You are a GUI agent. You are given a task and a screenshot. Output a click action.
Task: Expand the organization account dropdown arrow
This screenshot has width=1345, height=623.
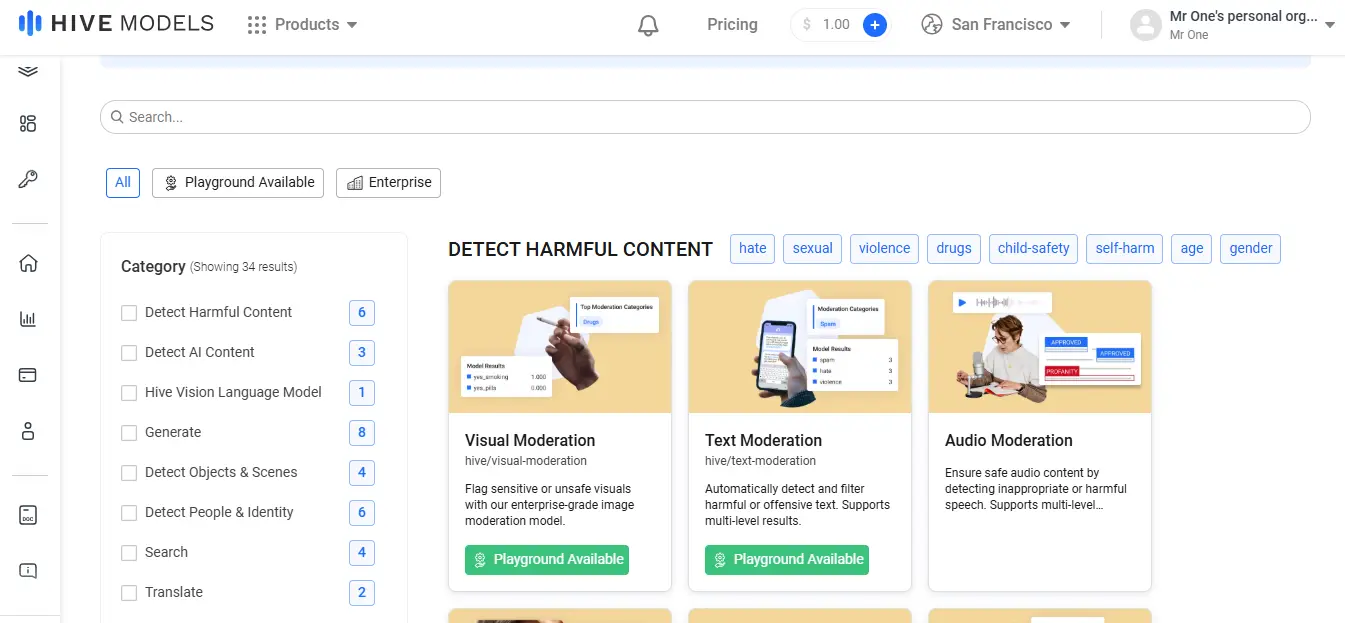click(1329, 25)
